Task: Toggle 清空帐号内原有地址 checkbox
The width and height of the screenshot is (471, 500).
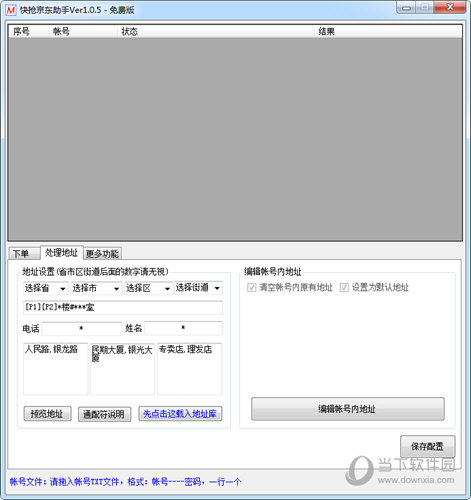Action: tap(251, 287)
